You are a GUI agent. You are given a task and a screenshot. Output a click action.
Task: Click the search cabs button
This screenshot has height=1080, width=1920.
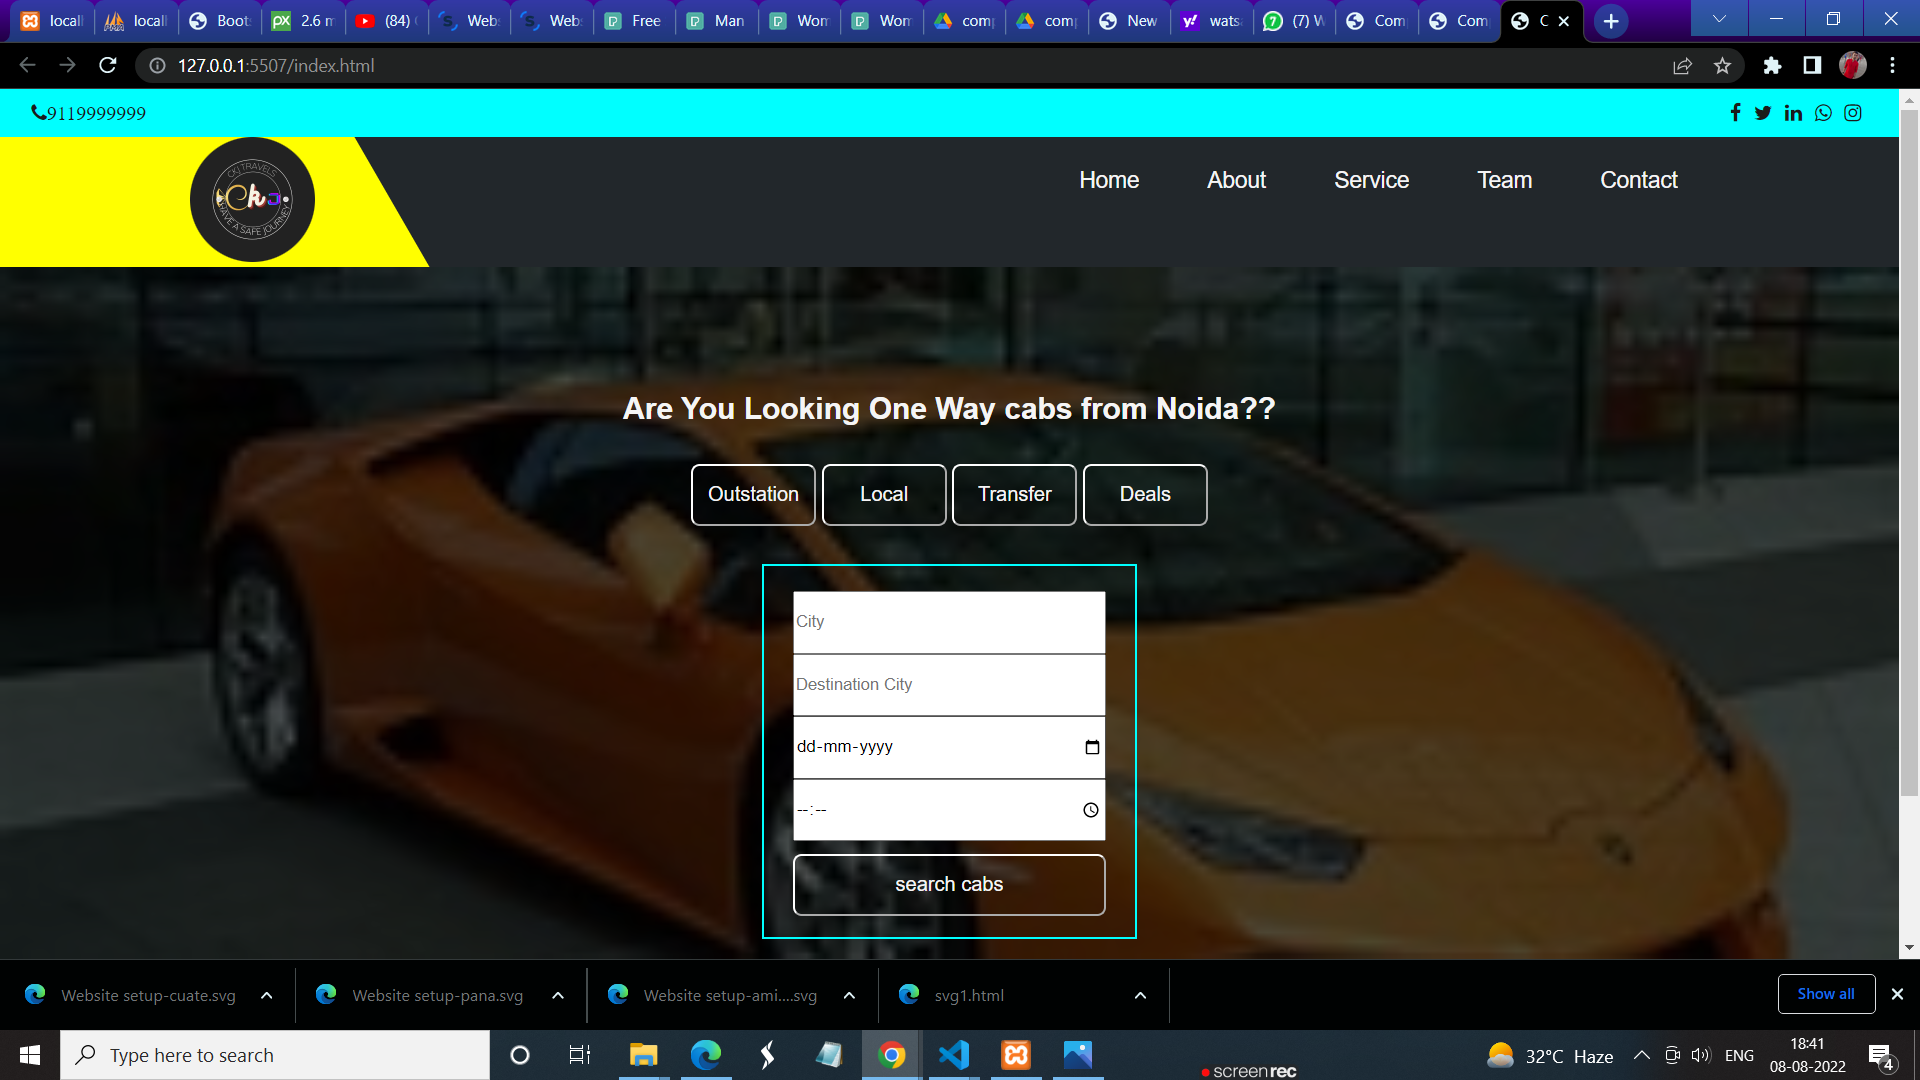[x=949, y=885]
